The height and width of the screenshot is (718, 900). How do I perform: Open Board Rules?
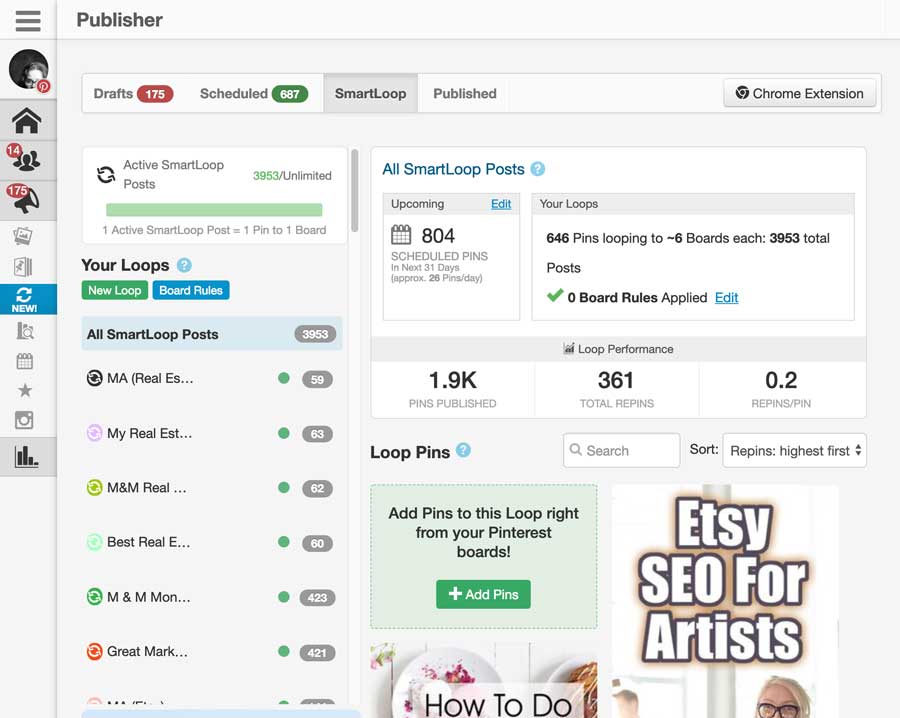(191, 290)
